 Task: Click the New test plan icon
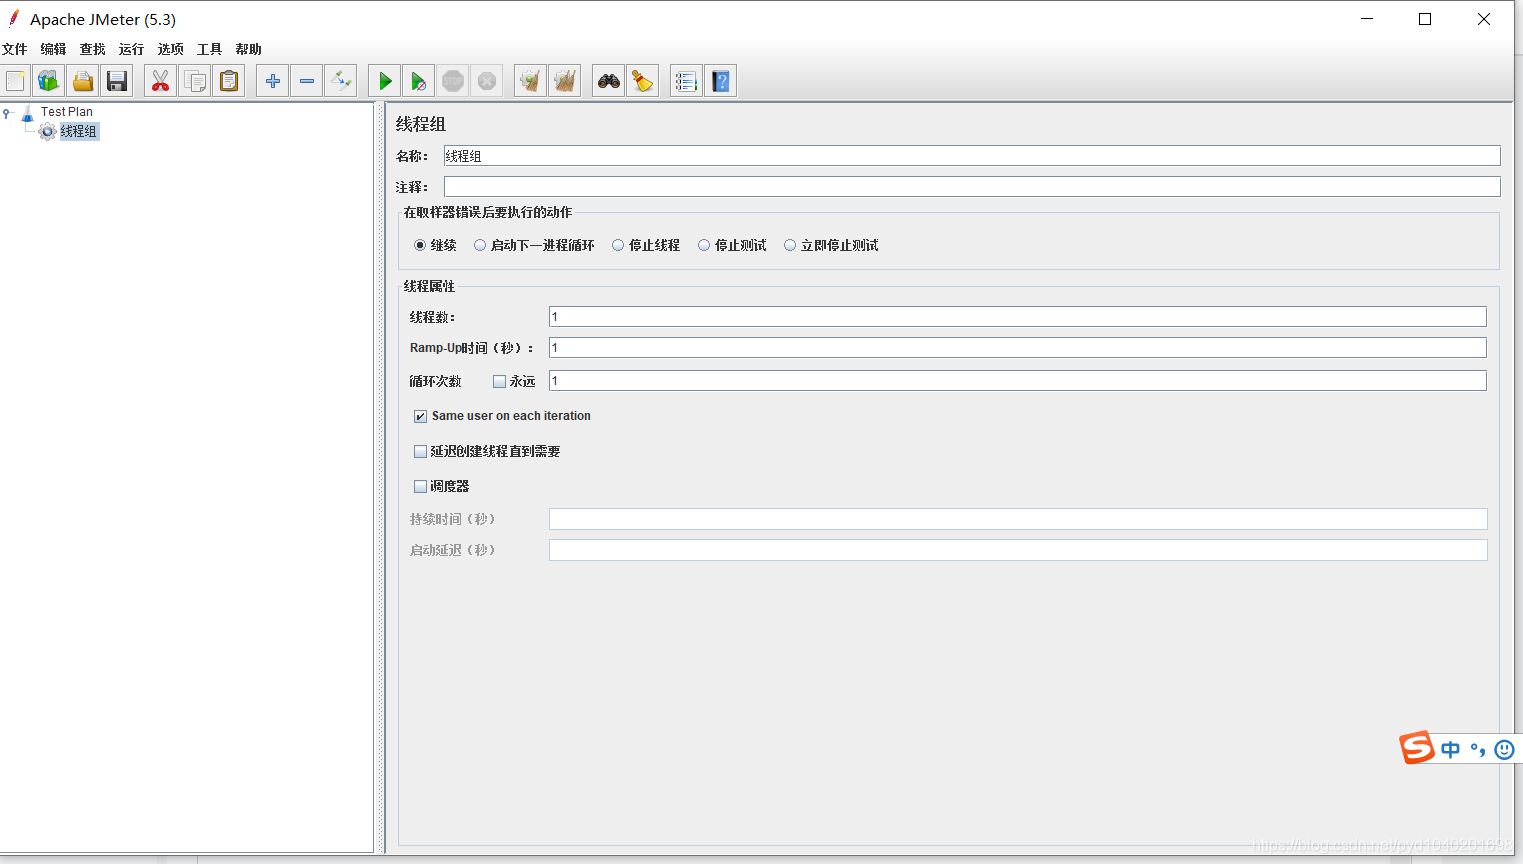(15, 81)
